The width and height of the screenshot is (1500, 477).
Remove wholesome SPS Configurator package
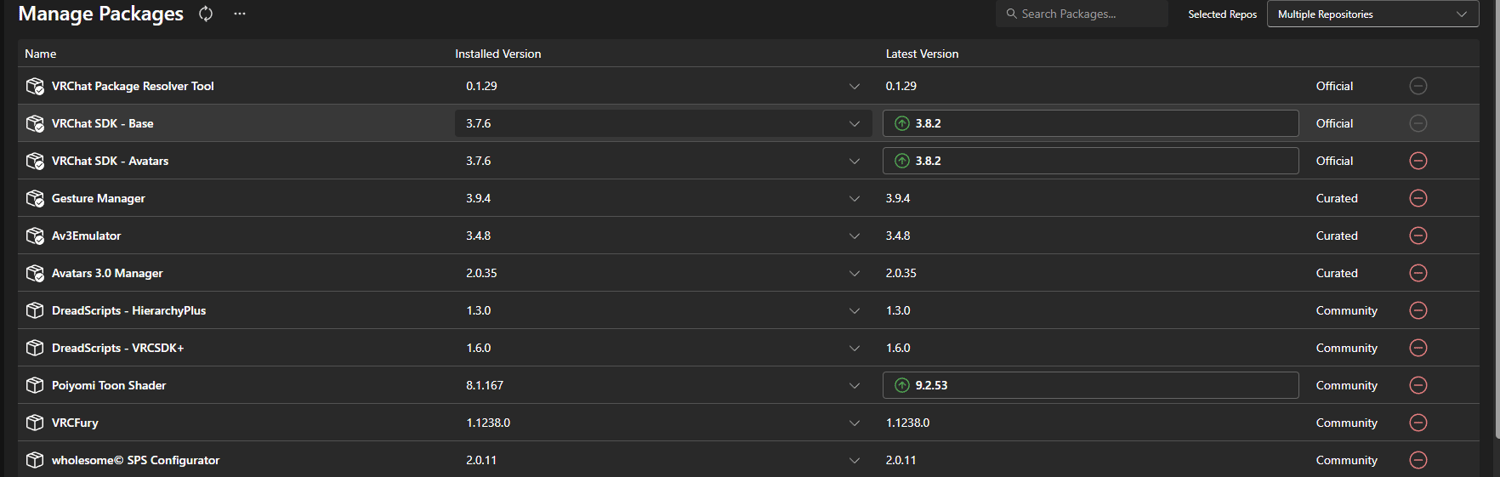pos(1418,460)
